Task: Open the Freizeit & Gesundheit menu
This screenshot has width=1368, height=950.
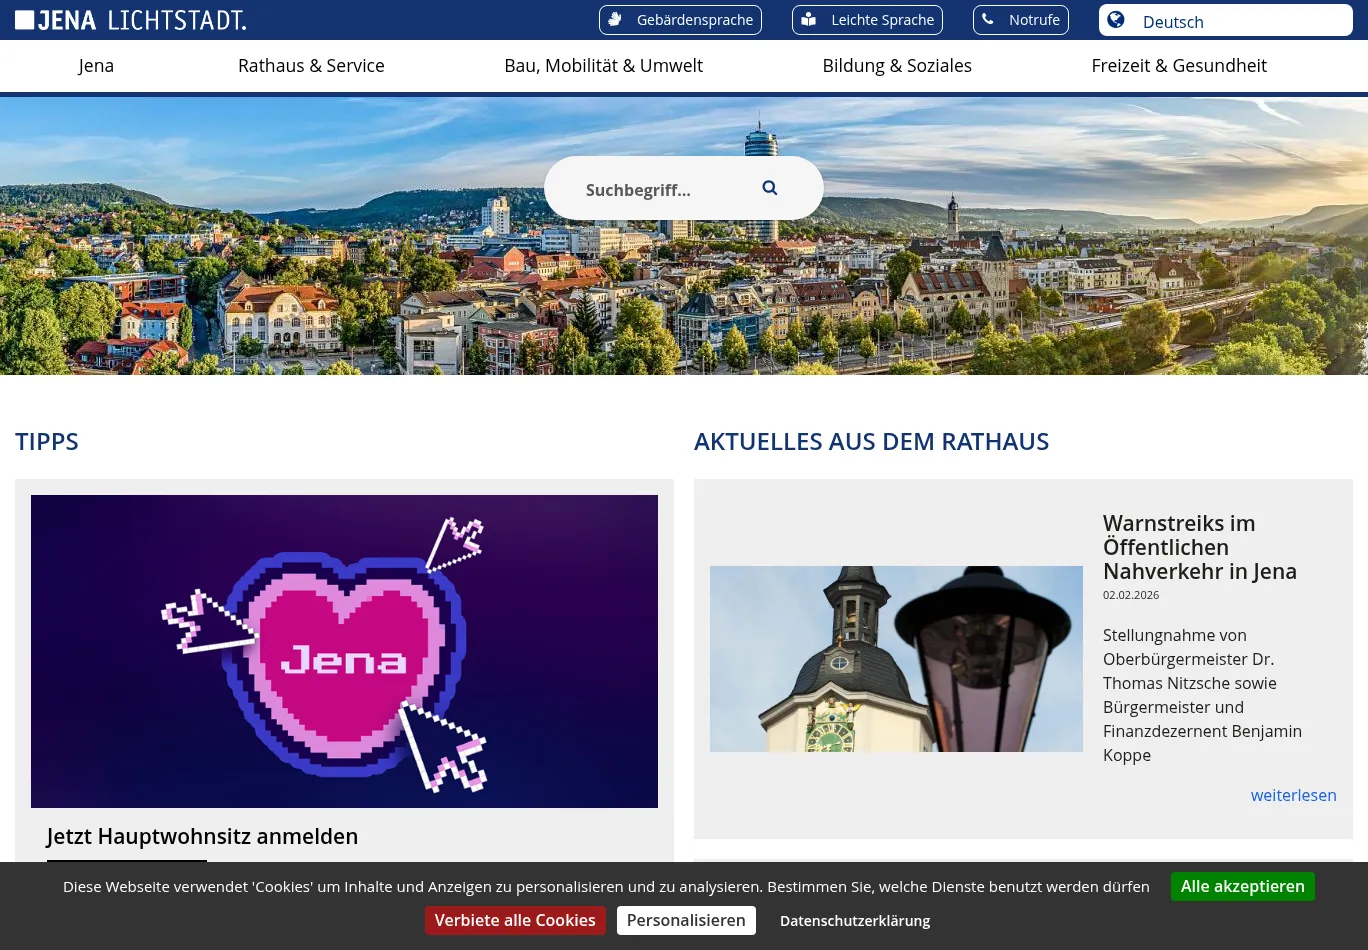Action: [x=1179, y=66]
